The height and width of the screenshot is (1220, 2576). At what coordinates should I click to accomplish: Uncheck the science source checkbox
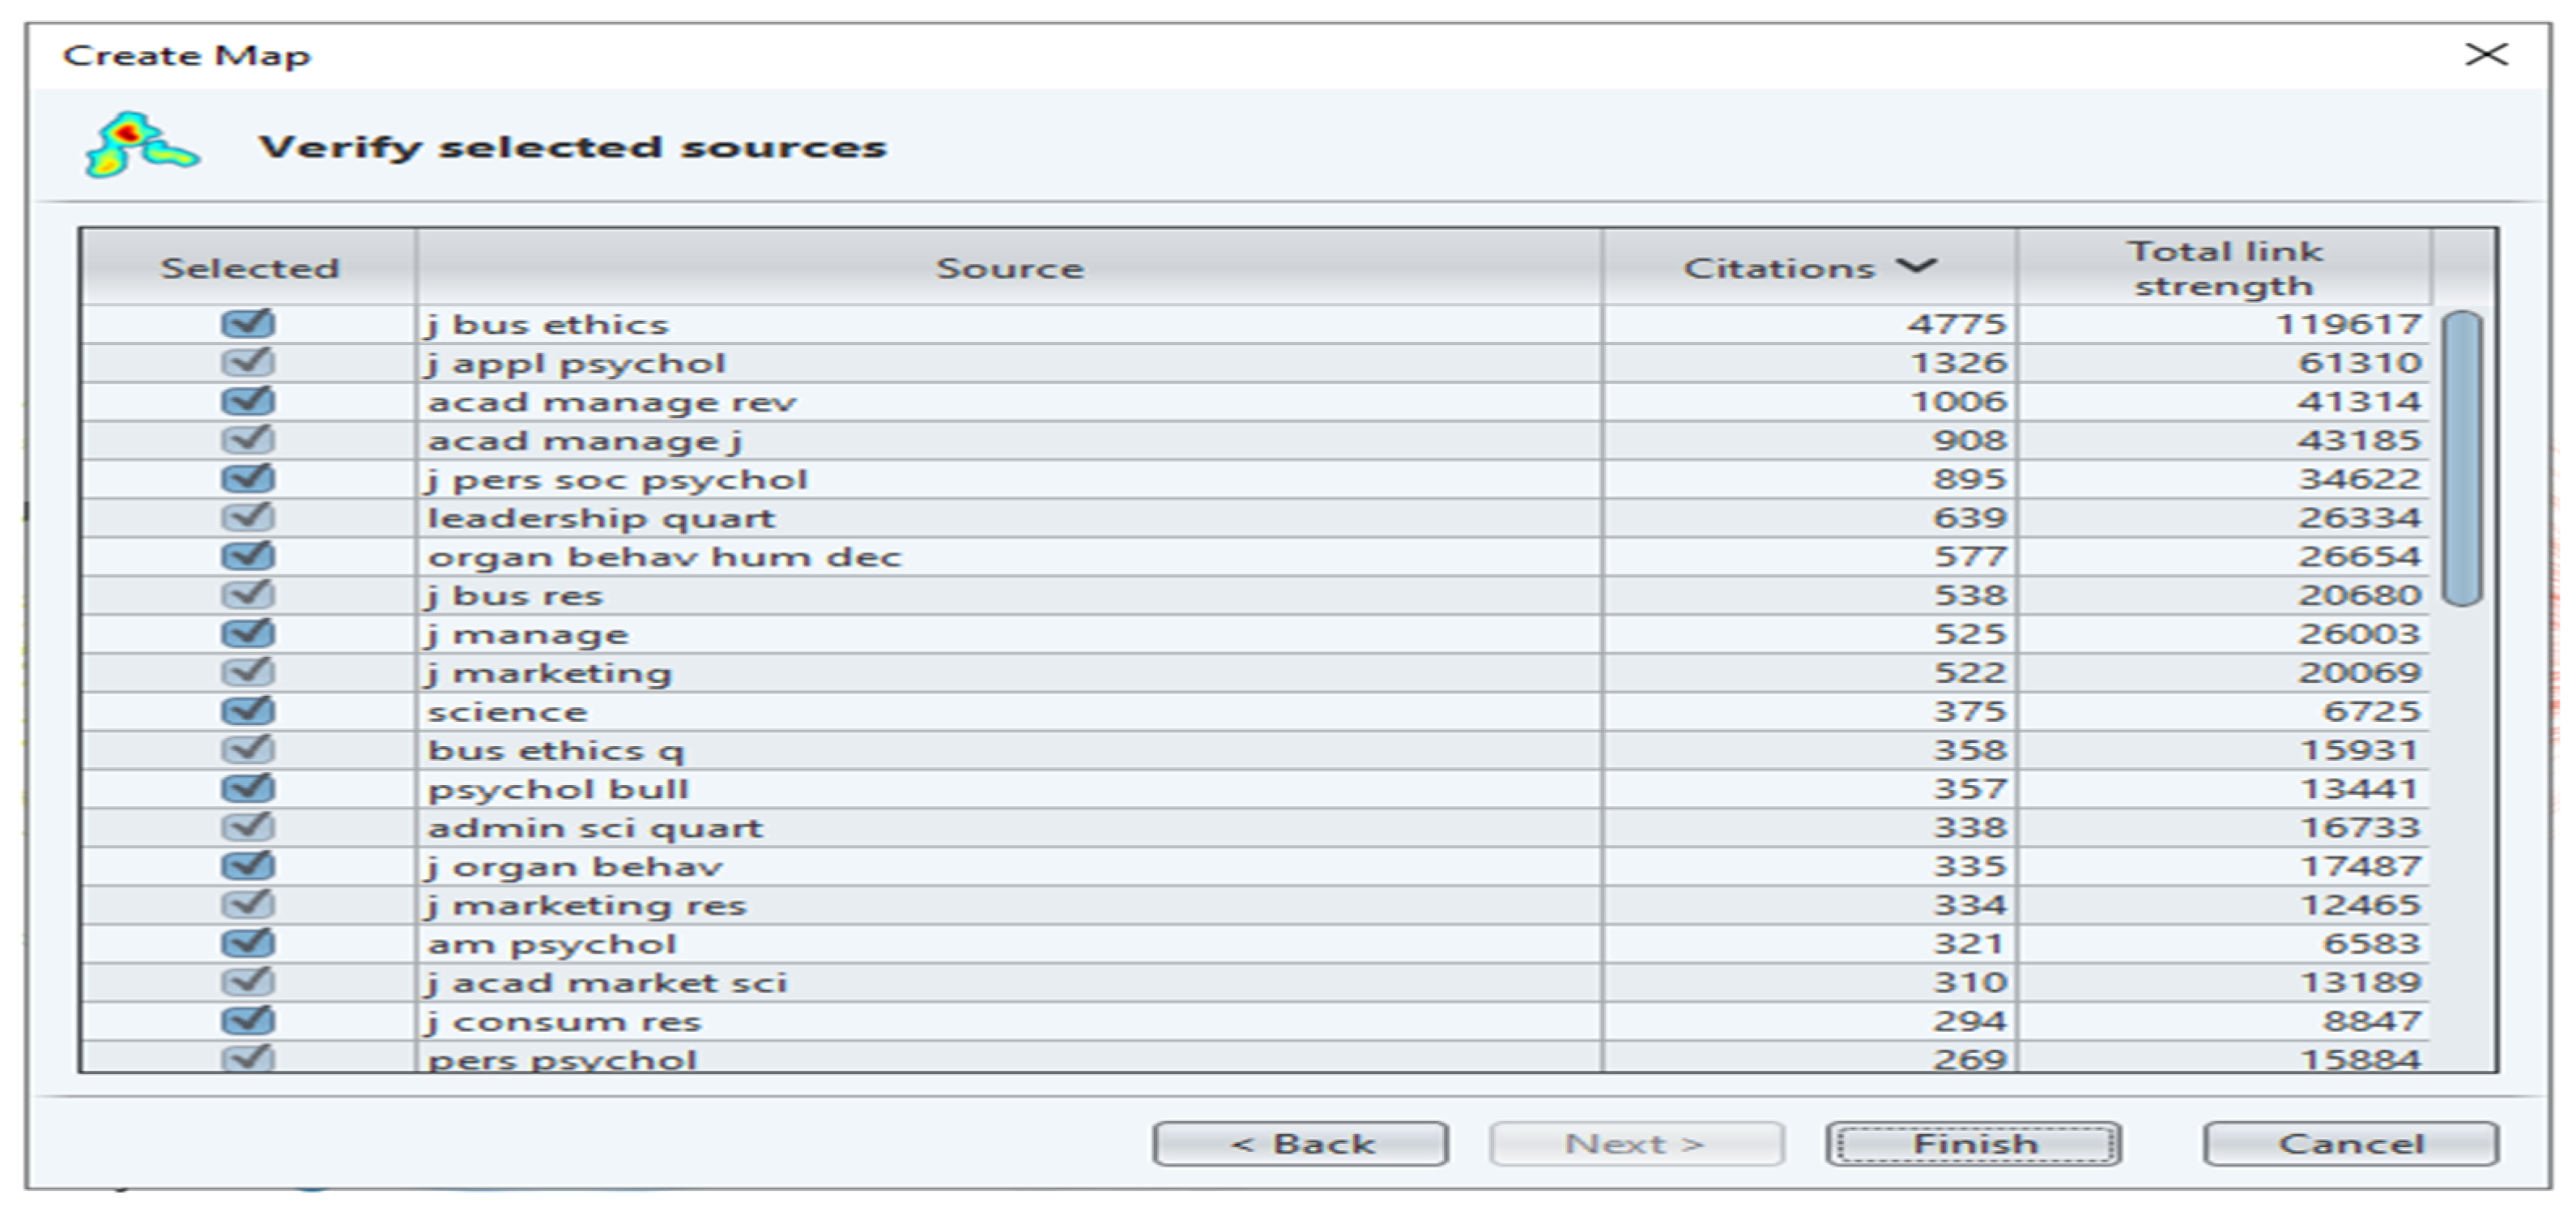coord(248,711)
